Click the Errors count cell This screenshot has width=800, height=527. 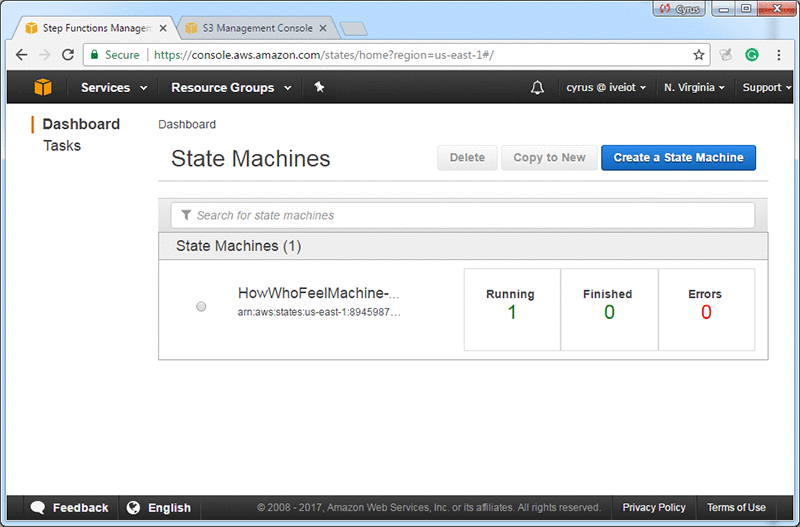tap(706, 310)
